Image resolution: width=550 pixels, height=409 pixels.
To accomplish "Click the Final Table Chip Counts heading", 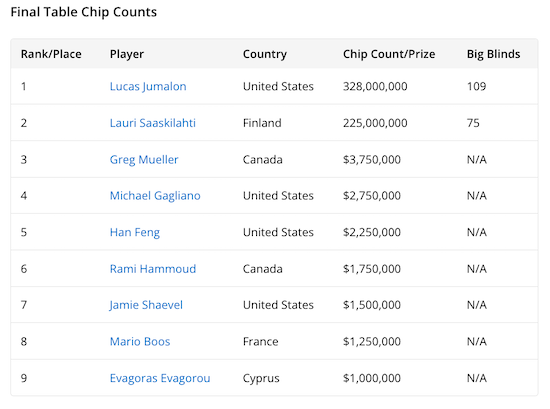I will tap(83, 12).
